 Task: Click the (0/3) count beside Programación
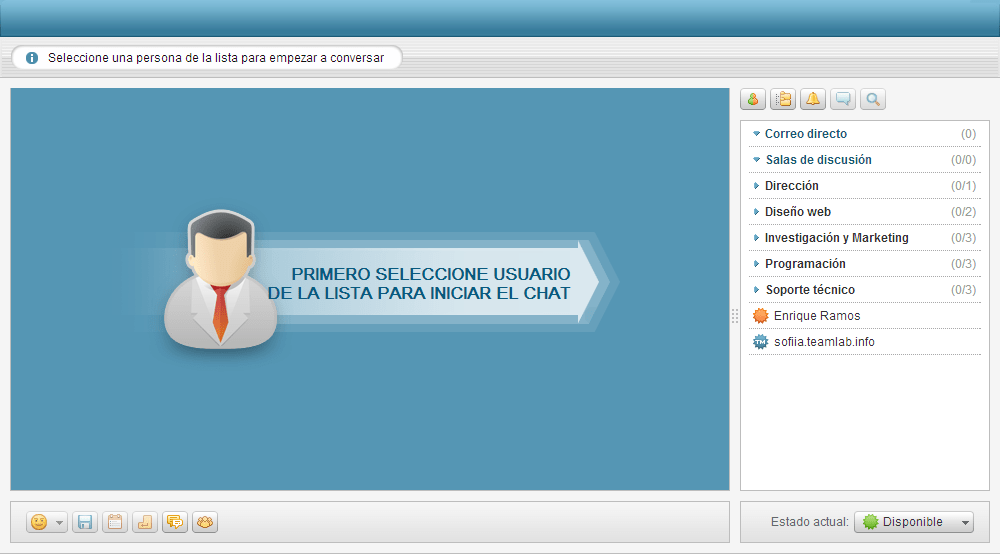pos(963,264)
